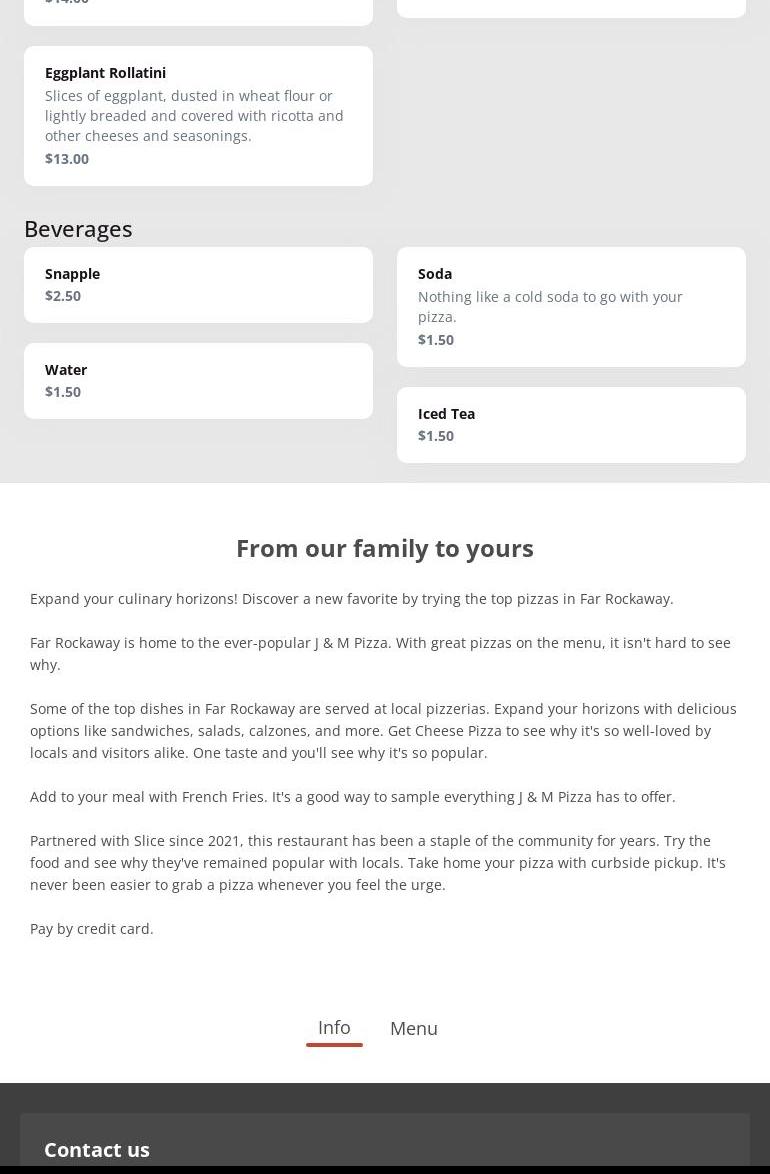Switch to the Info tab
This screenshot has height=1174, width=770.
[334, 1028]
